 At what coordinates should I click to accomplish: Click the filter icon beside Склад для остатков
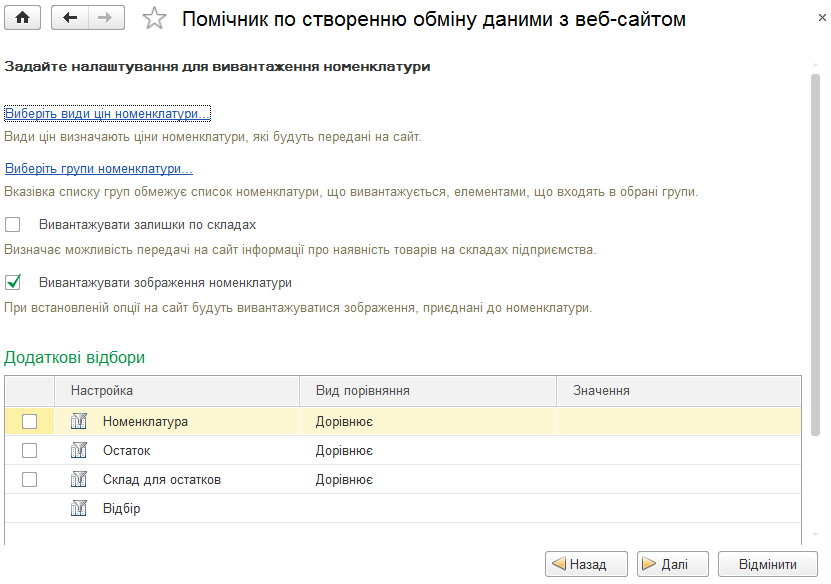tap(78, 480)
